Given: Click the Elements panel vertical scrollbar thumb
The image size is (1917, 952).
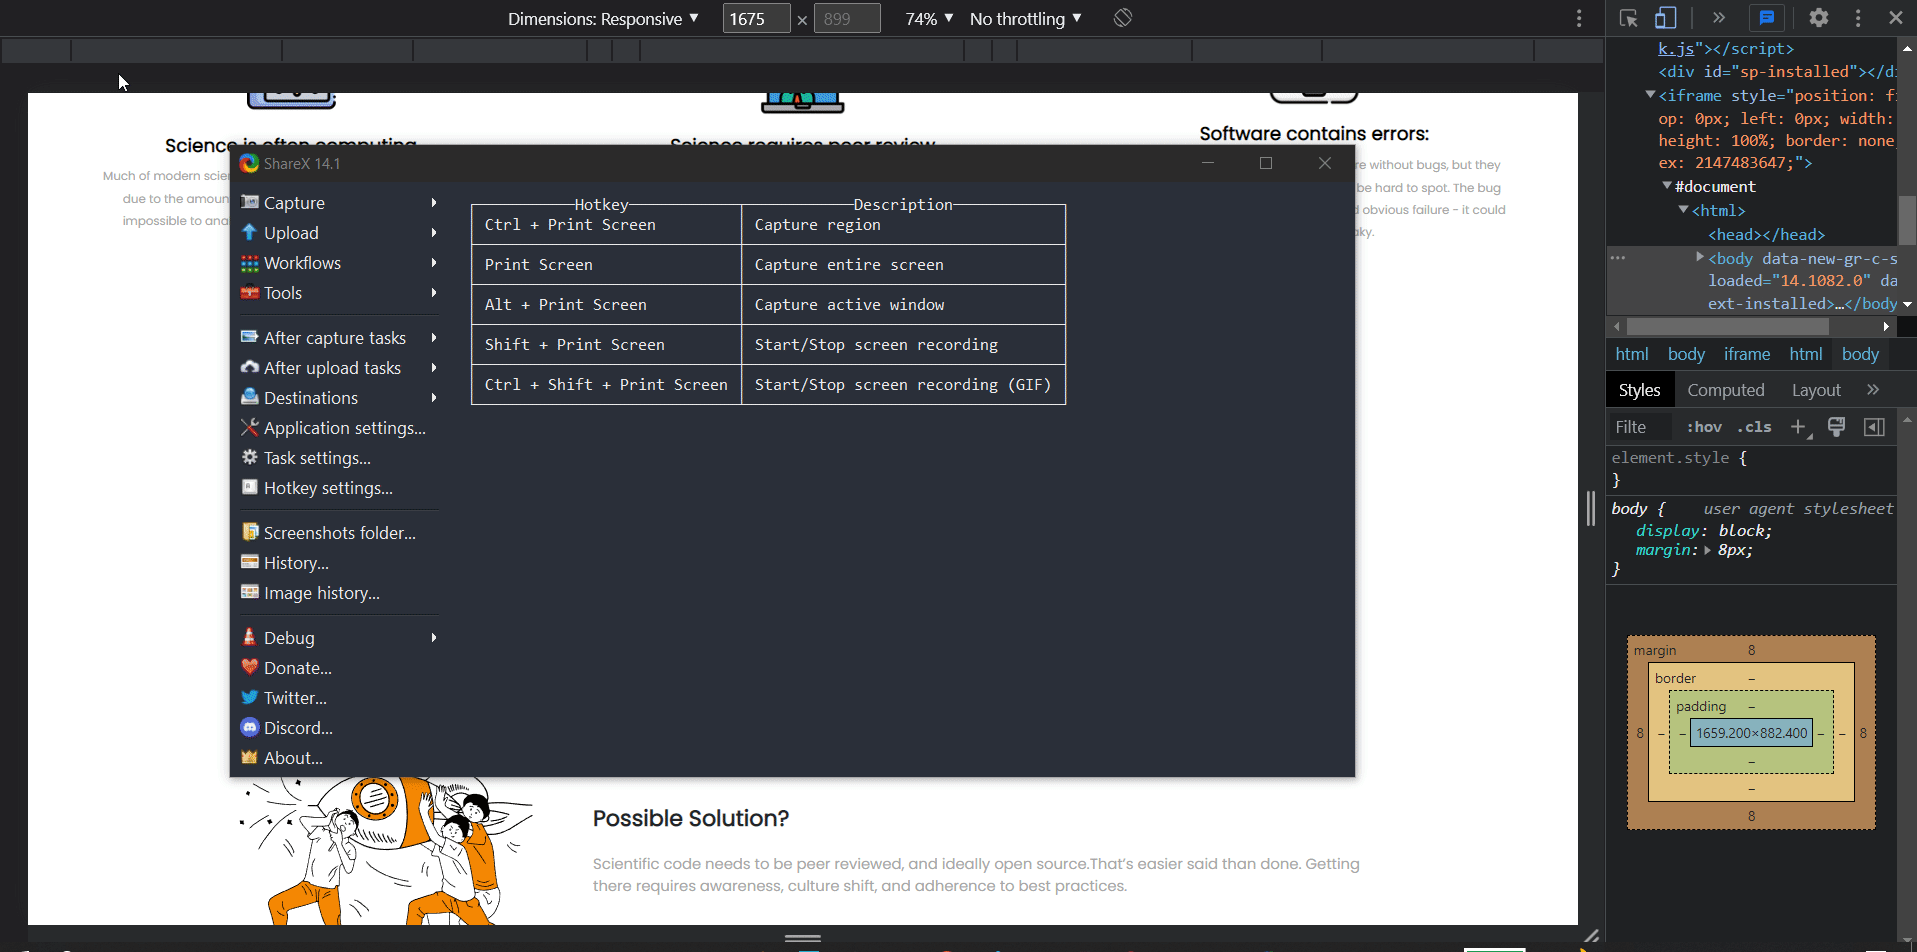Looking at the screenshot, I should click(1907, 220).
